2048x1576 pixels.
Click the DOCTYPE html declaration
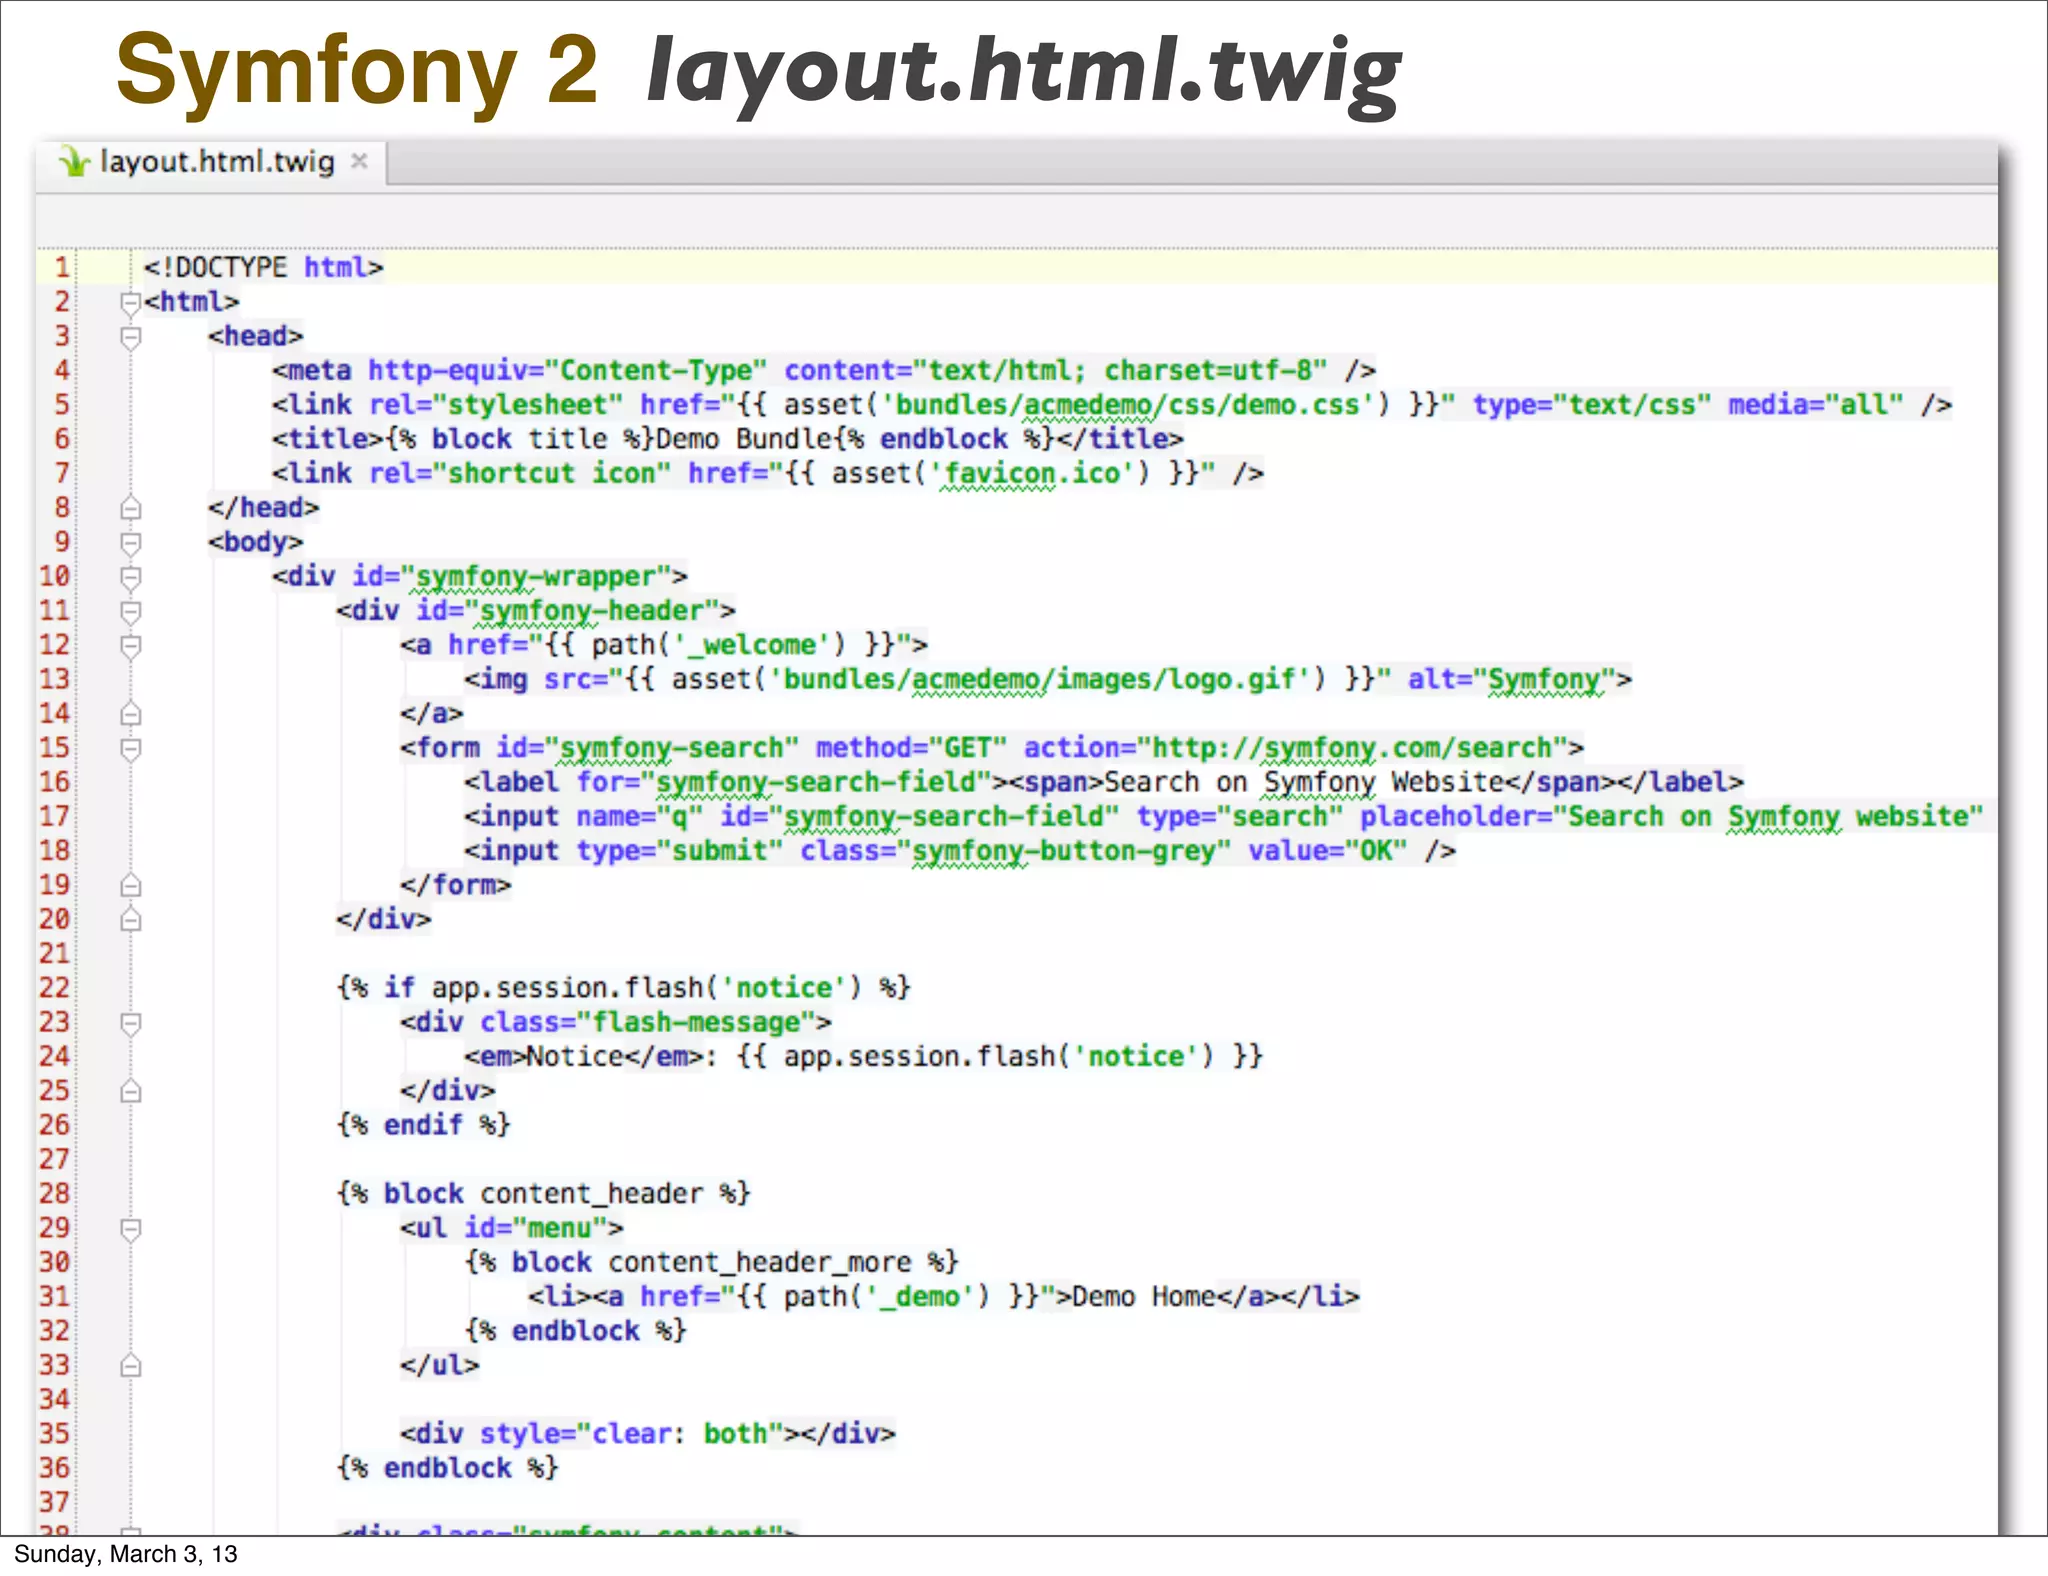click(263, 268)
